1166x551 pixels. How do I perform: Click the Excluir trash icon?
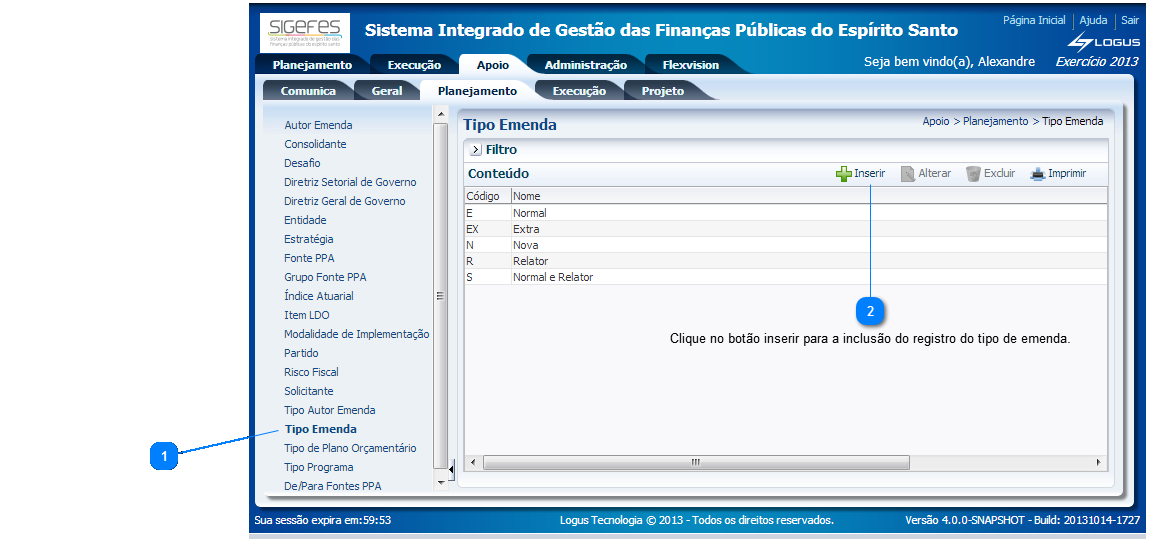pos(973,174)
